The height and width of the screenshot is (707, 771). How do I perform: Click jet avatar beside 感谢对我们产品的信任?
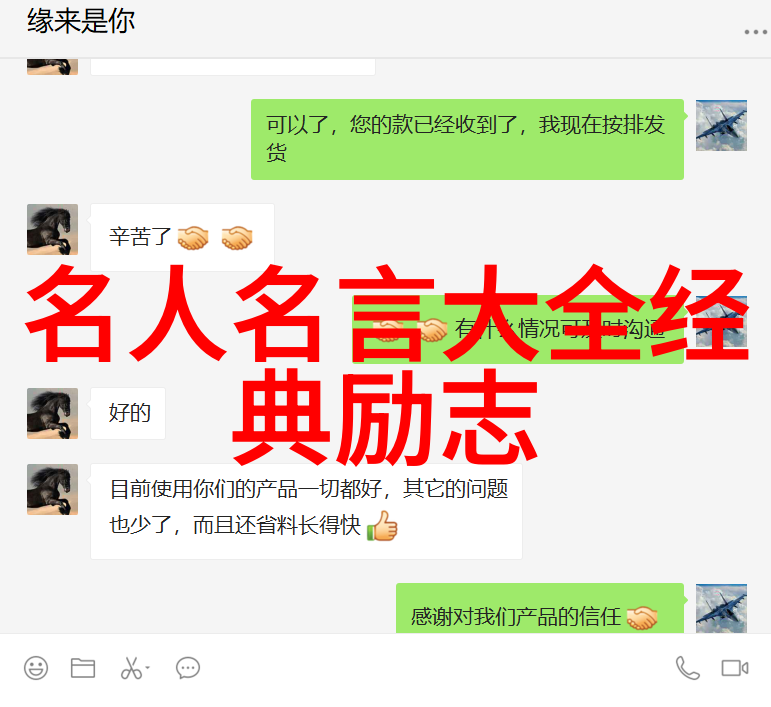pyautogui.click(x=721, y=609)
